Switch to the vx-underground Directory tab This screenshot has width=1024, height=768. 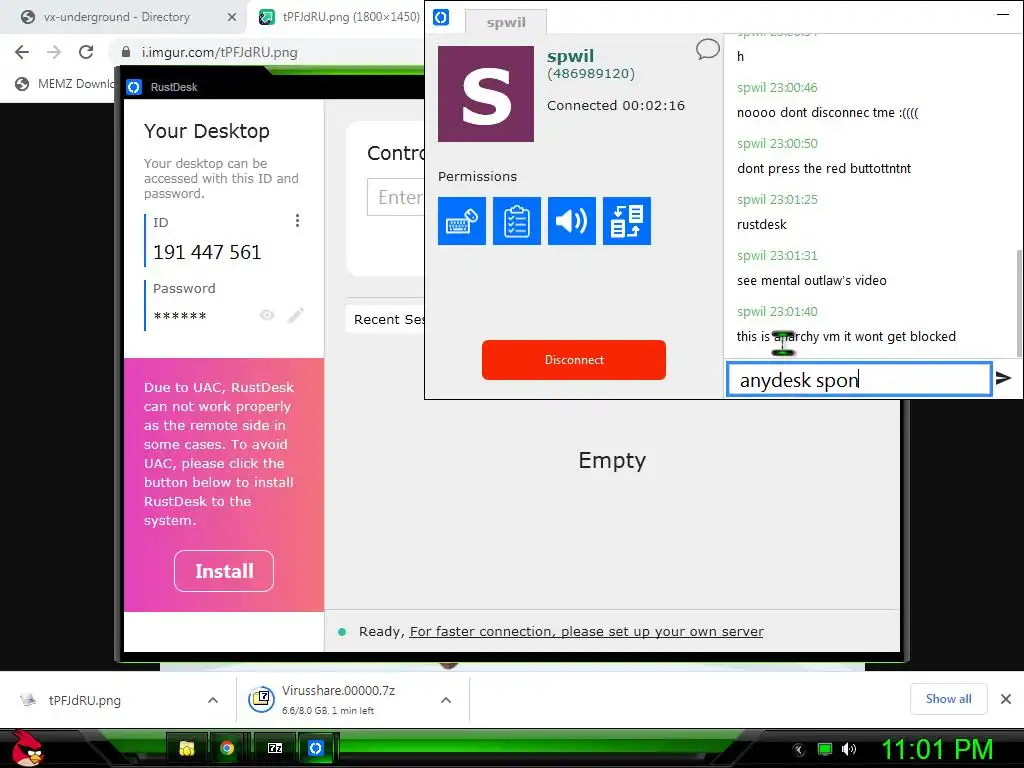pyautogui.click(x=116, y=17)
